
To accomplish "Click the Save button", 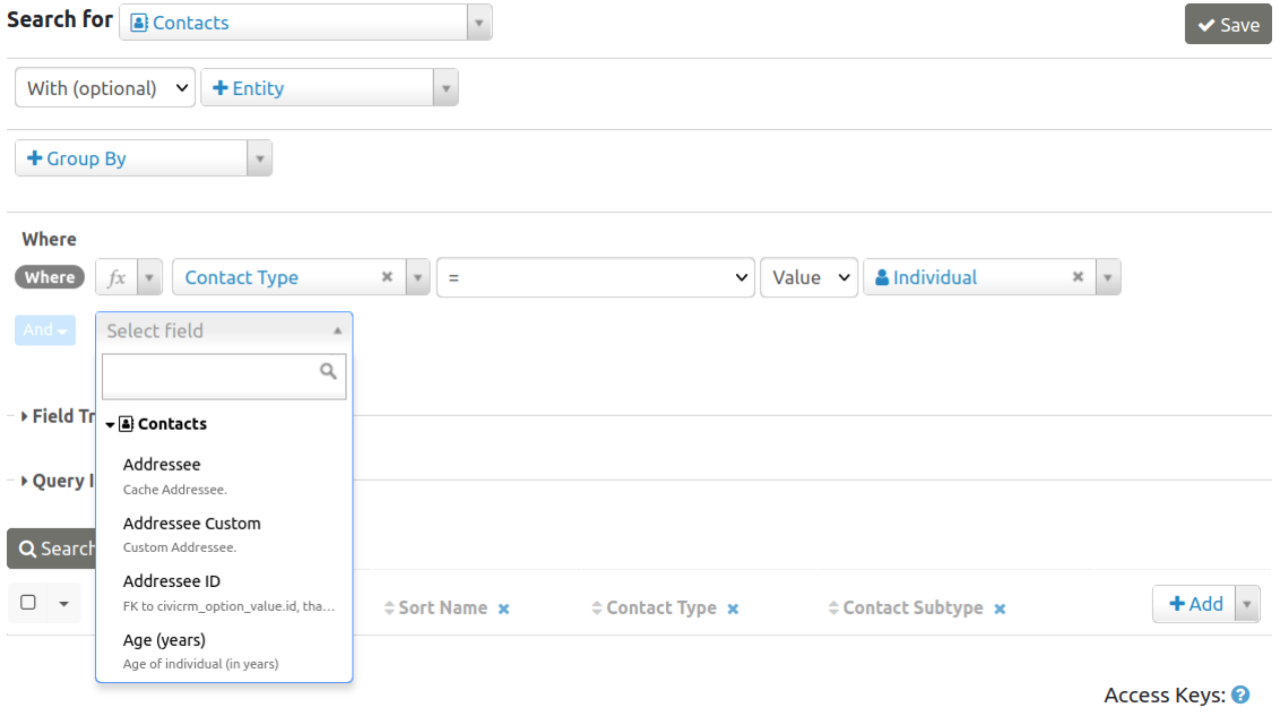I will pyautogui.click(x=1227, y=25).
